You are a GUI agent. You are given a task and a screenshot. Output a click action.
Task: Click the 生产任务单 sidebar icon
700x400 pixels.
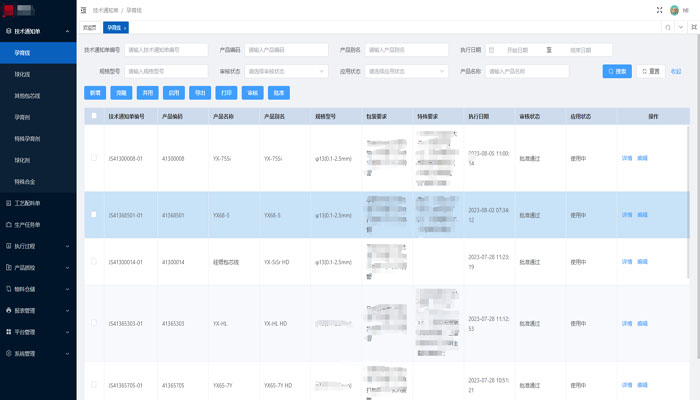click(8, 223)
